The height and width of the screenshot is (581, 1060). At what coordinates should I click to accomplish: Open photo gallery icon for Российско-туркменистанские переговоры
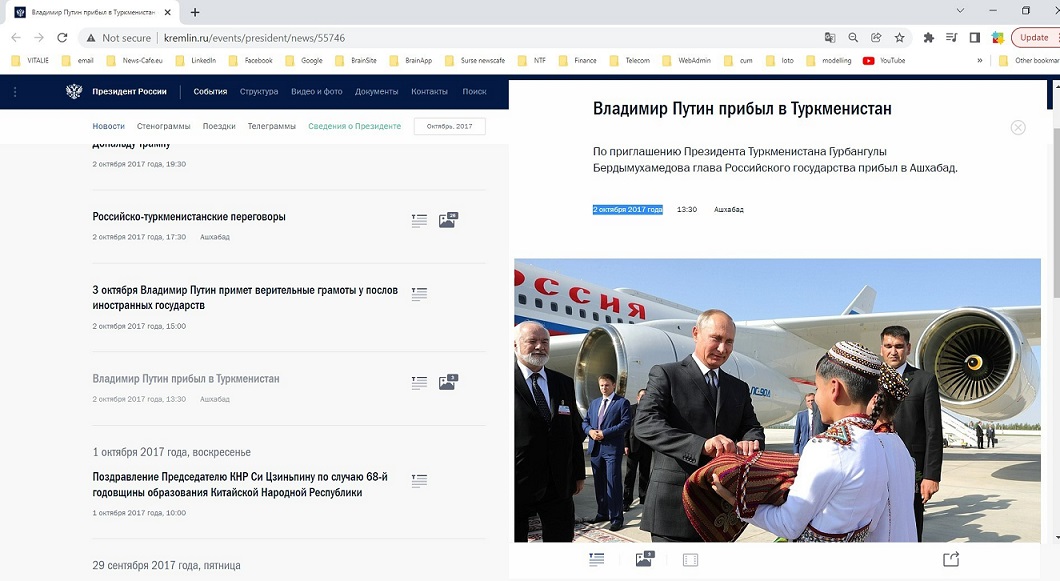(x=448, y=220)
